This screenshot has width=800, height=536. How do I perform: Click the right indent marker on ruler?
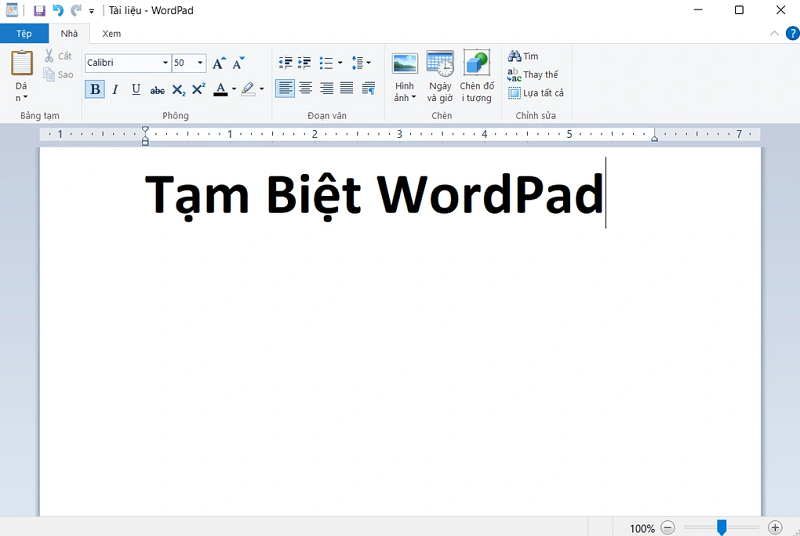click(x=655, y=137)
